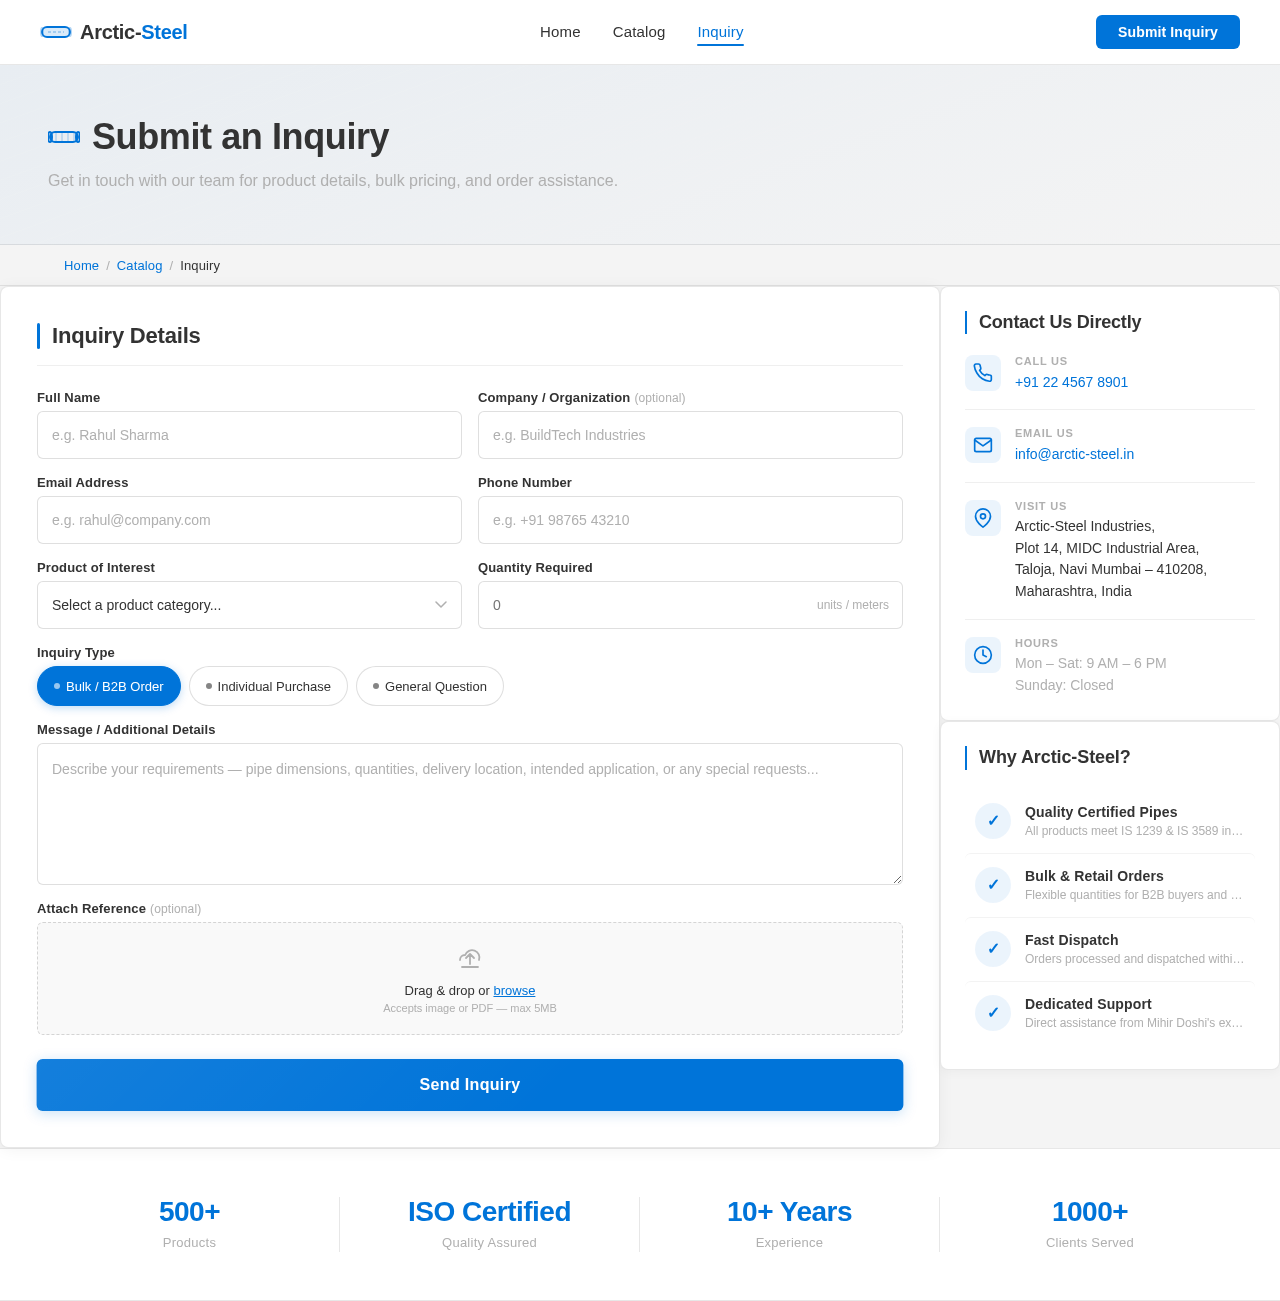Select General Question inquiry type
This screenshot has width=1280, height=1301.
coord(429,686)
